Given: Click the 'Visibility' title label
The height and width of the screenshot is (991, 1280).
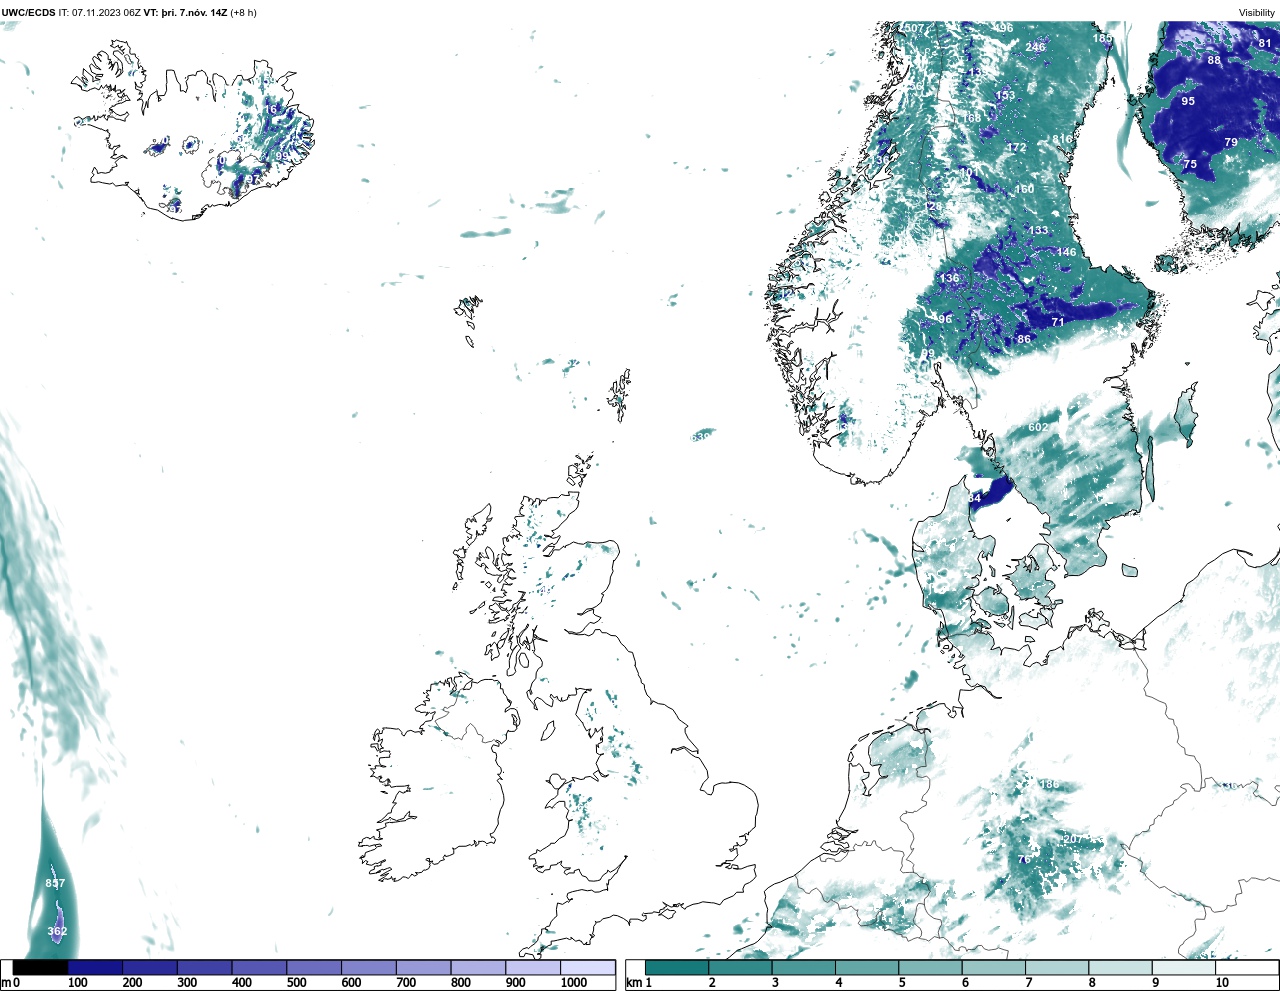Looking at the screenshot, I should click(1257, 13).
